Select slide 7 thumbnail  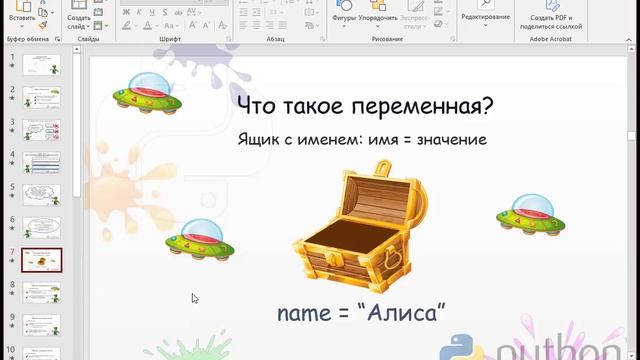pyautogui.click(x=42, y=260)
